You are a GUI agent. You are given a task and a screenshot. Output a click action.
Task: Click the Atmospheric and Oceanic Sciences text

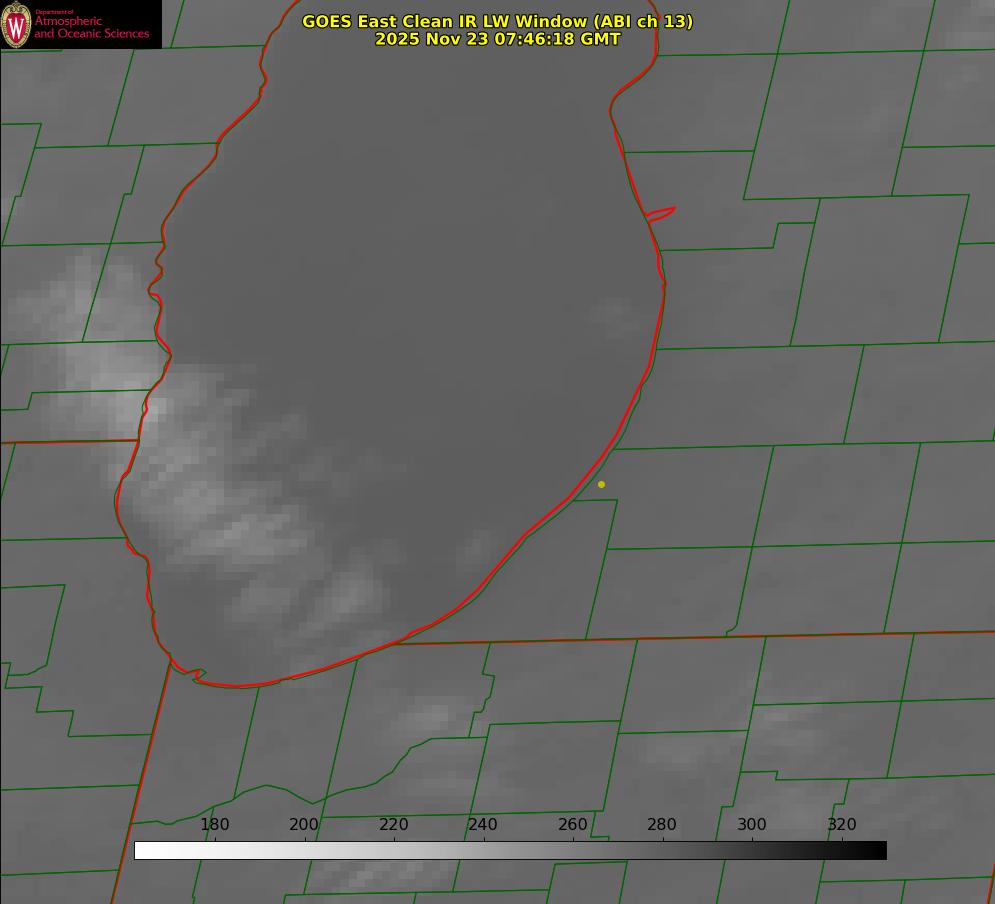[92, 27]
